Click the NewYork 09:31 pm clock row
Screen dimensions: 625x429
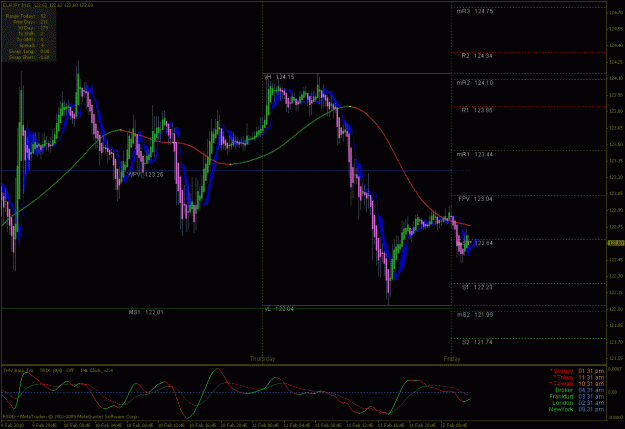pos(576,409)
